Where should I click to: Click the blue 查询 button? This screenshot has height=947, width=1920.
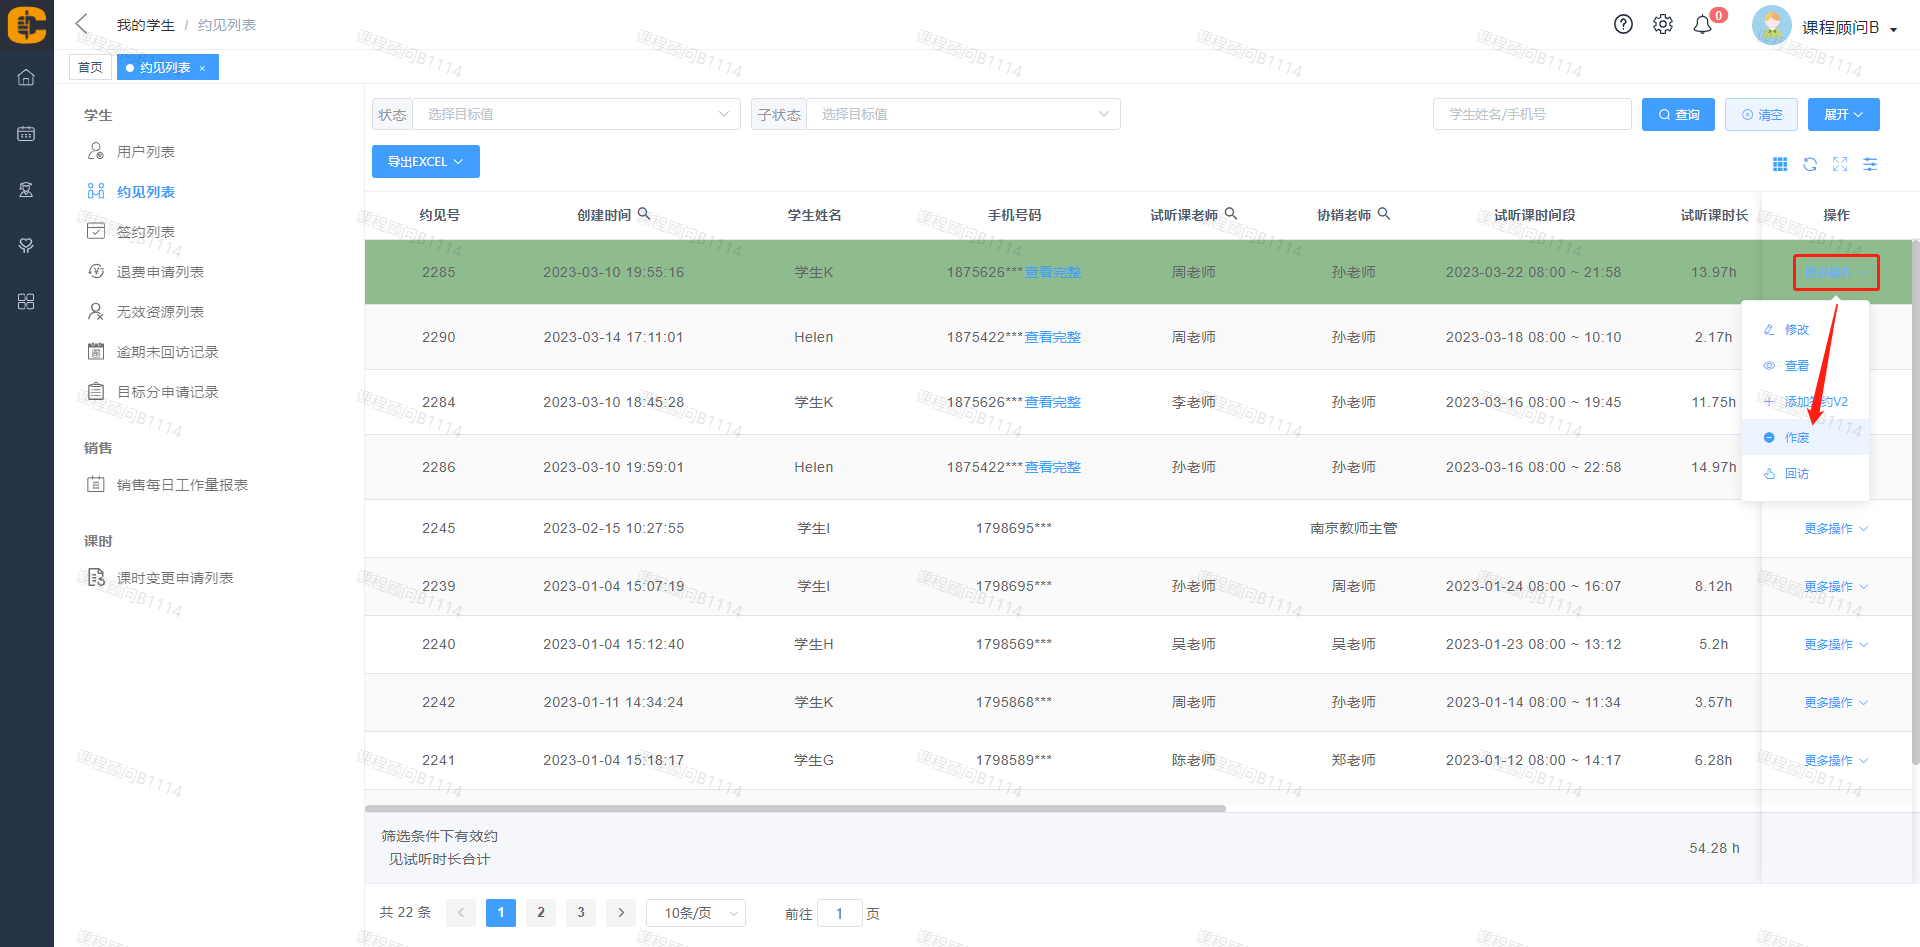(x=1678, y=115)
